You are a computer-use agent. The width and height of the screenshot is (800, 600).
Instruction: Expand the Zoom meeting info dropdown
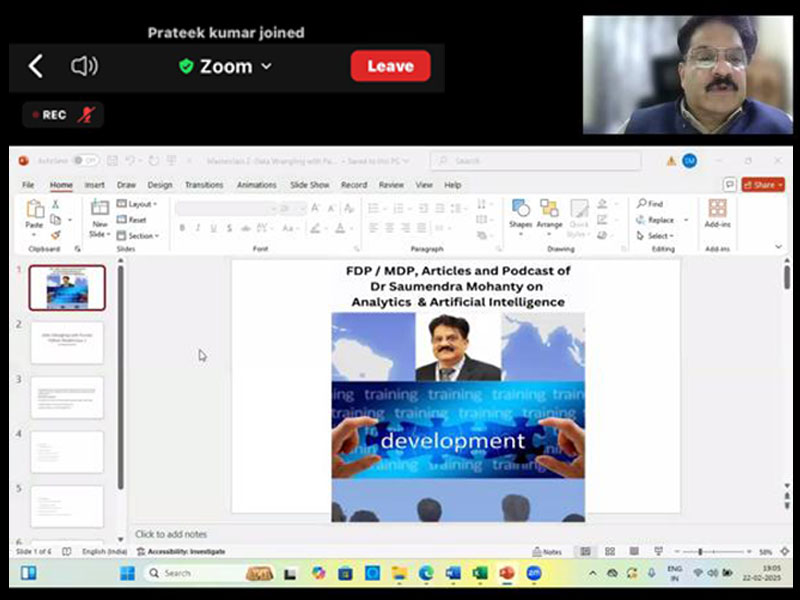(x=266, y=67)
